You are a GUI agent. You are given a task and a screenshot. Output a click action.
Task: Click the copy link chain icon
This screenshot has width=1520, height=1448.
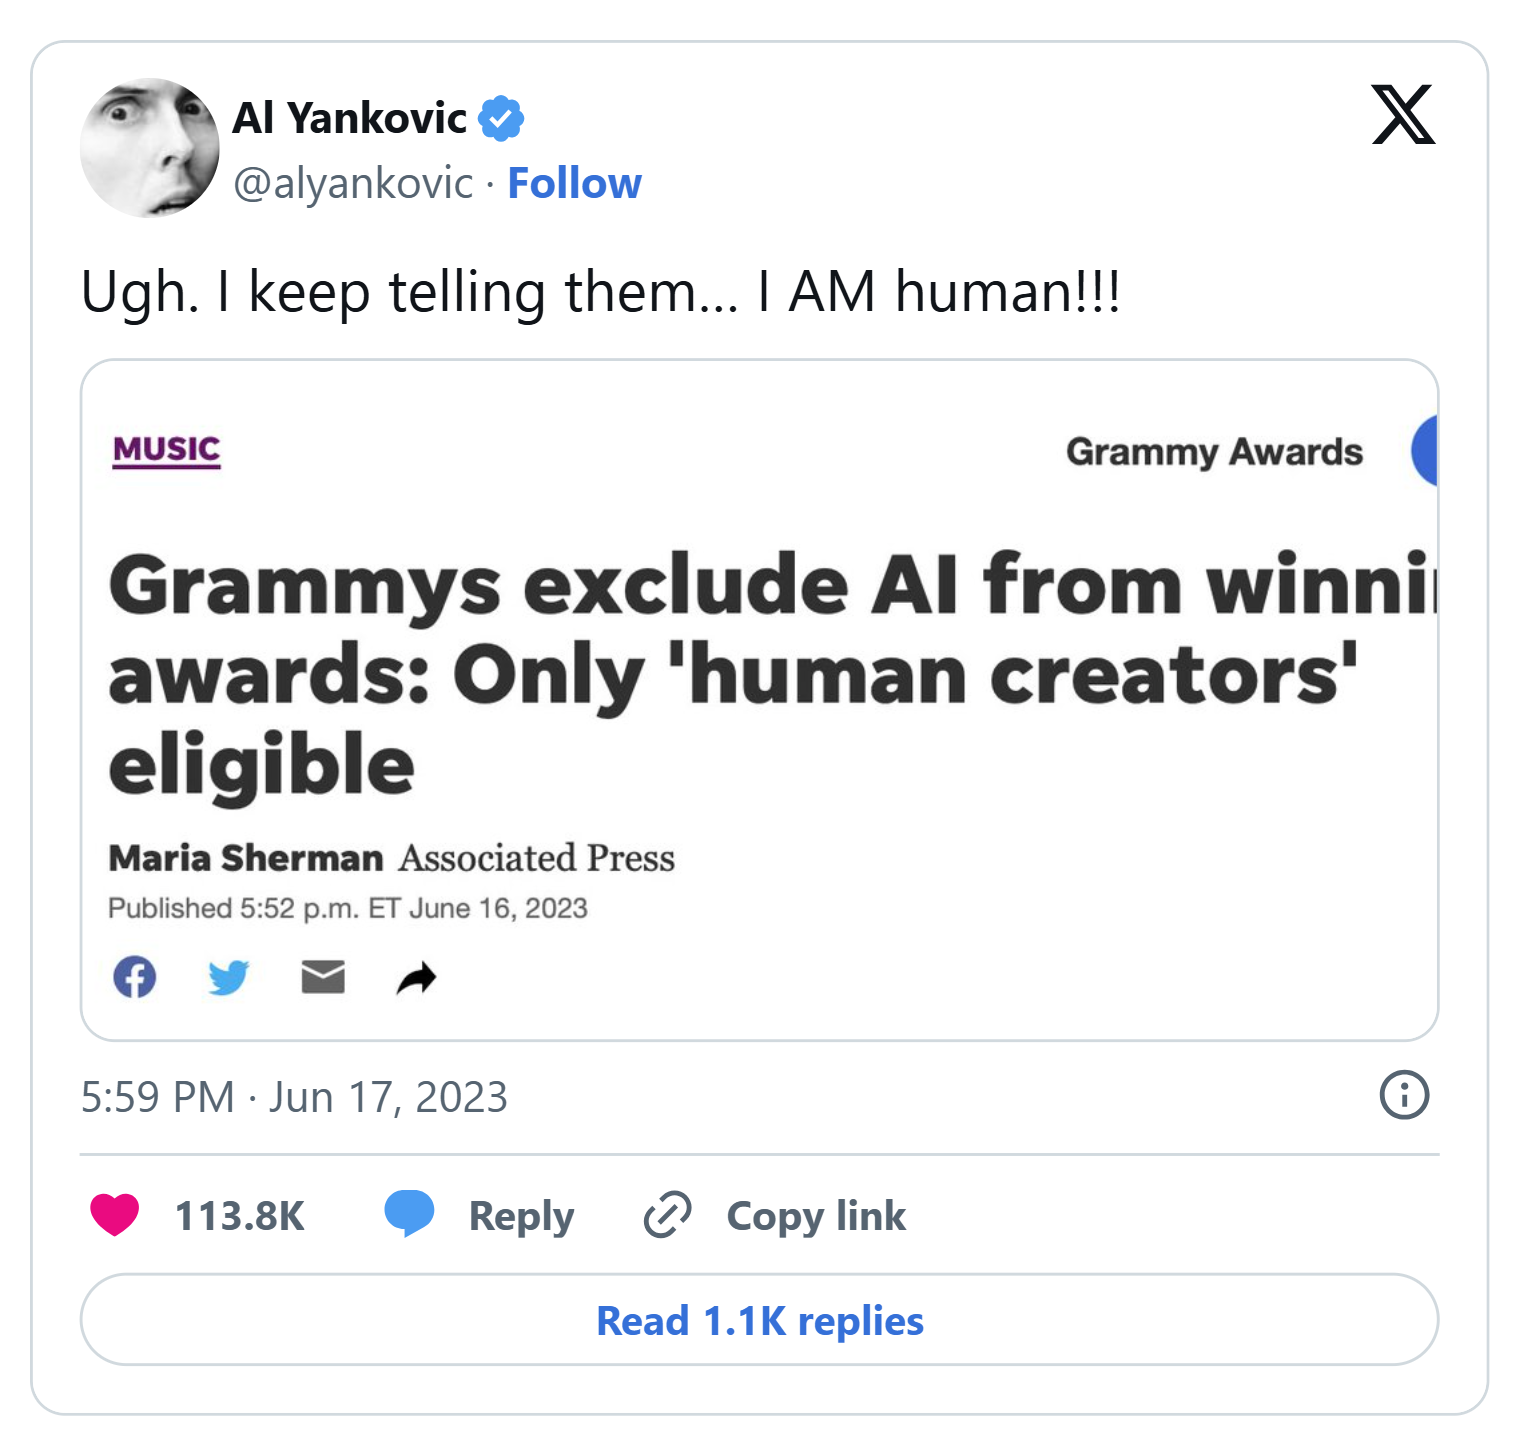point(667,1215)
